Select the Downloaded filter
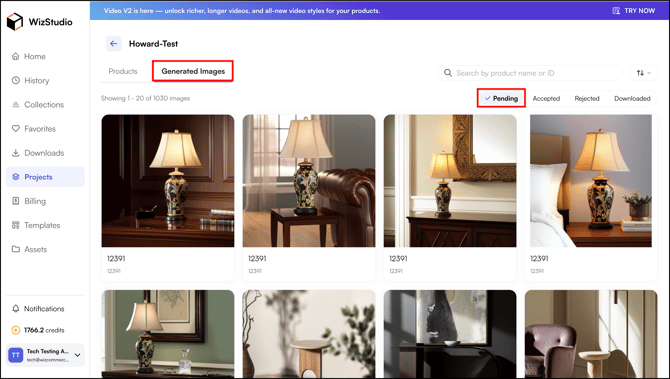 pyautogui.click(x=632, y=98)
